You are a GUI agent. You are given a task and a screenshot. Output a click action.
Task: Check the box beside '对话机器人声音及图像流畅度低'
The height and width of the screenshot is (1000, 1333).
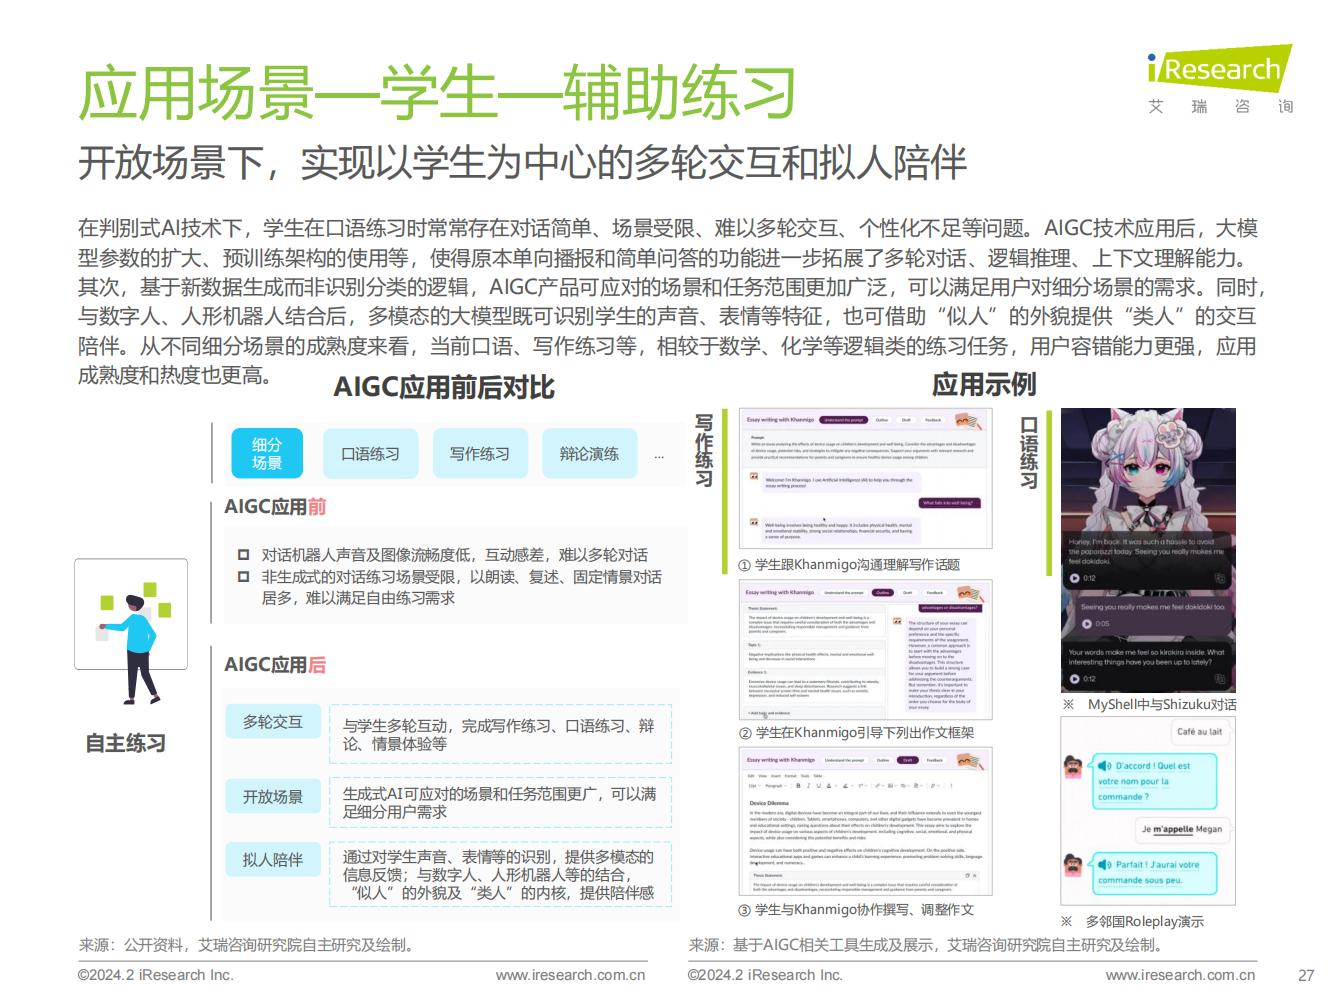[x=242, y=556]
